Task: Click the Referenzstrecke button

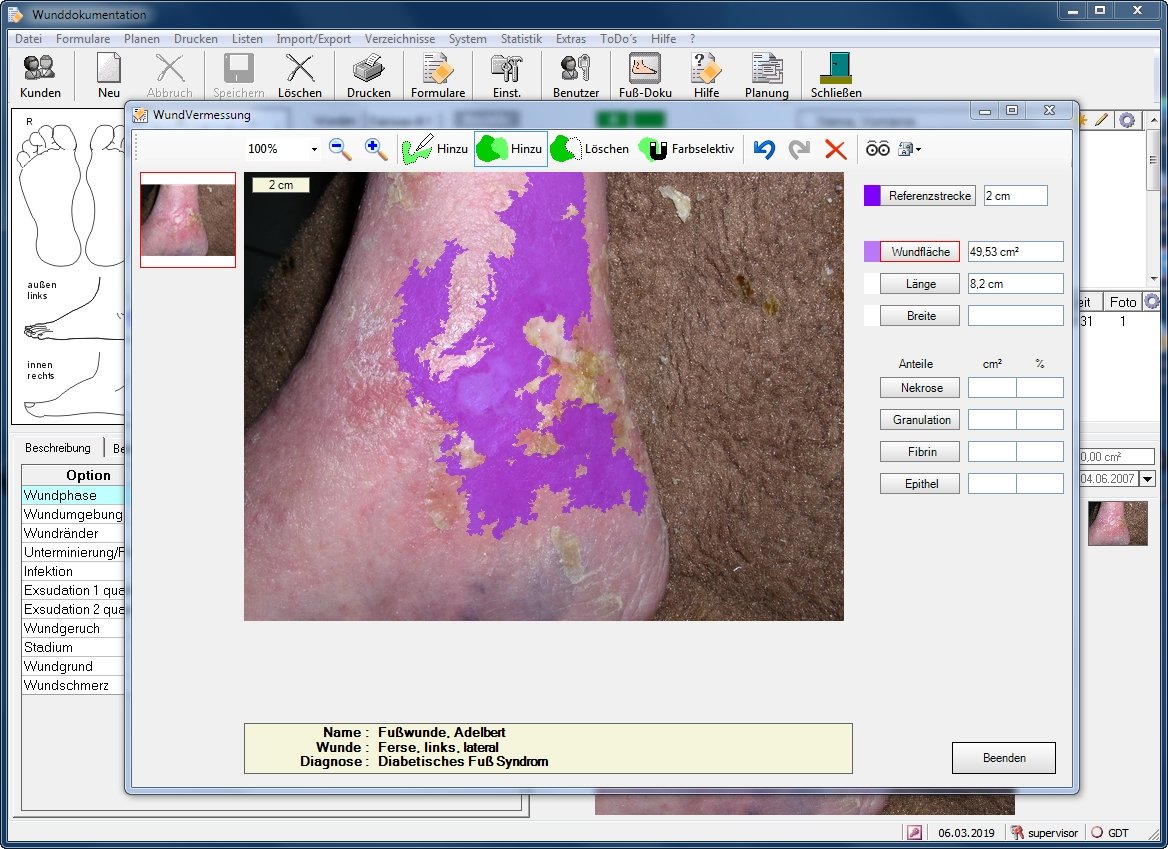Action: (929, 196)
